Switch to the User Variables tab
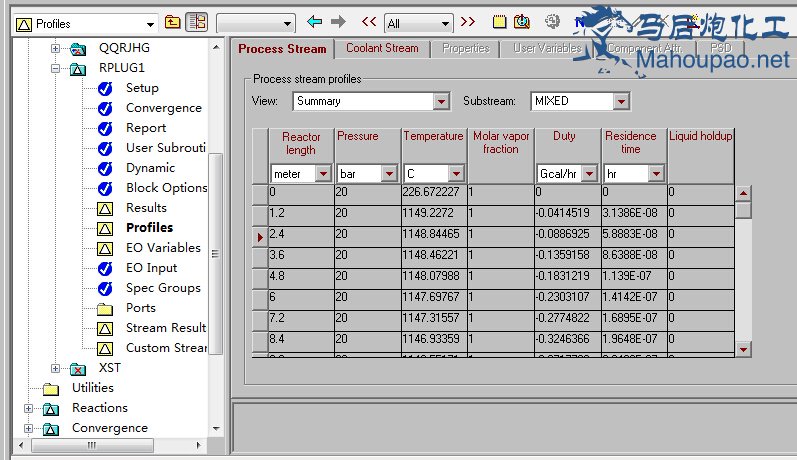 [547, 48]
